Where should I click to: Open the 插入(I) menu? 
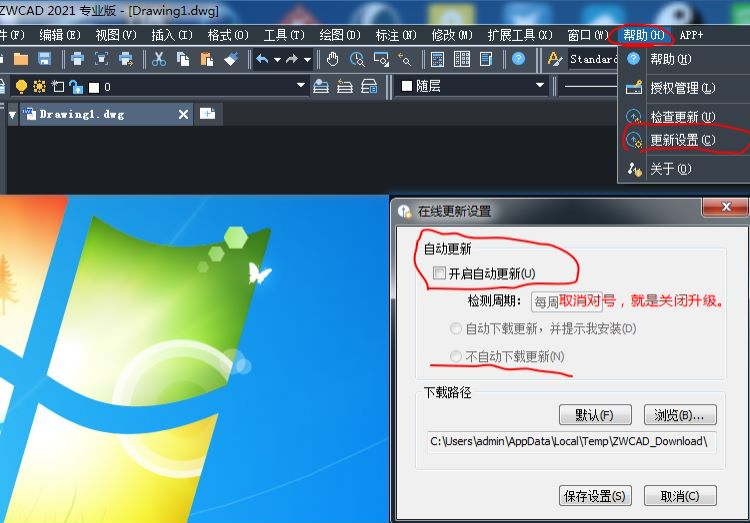(172, 35)
